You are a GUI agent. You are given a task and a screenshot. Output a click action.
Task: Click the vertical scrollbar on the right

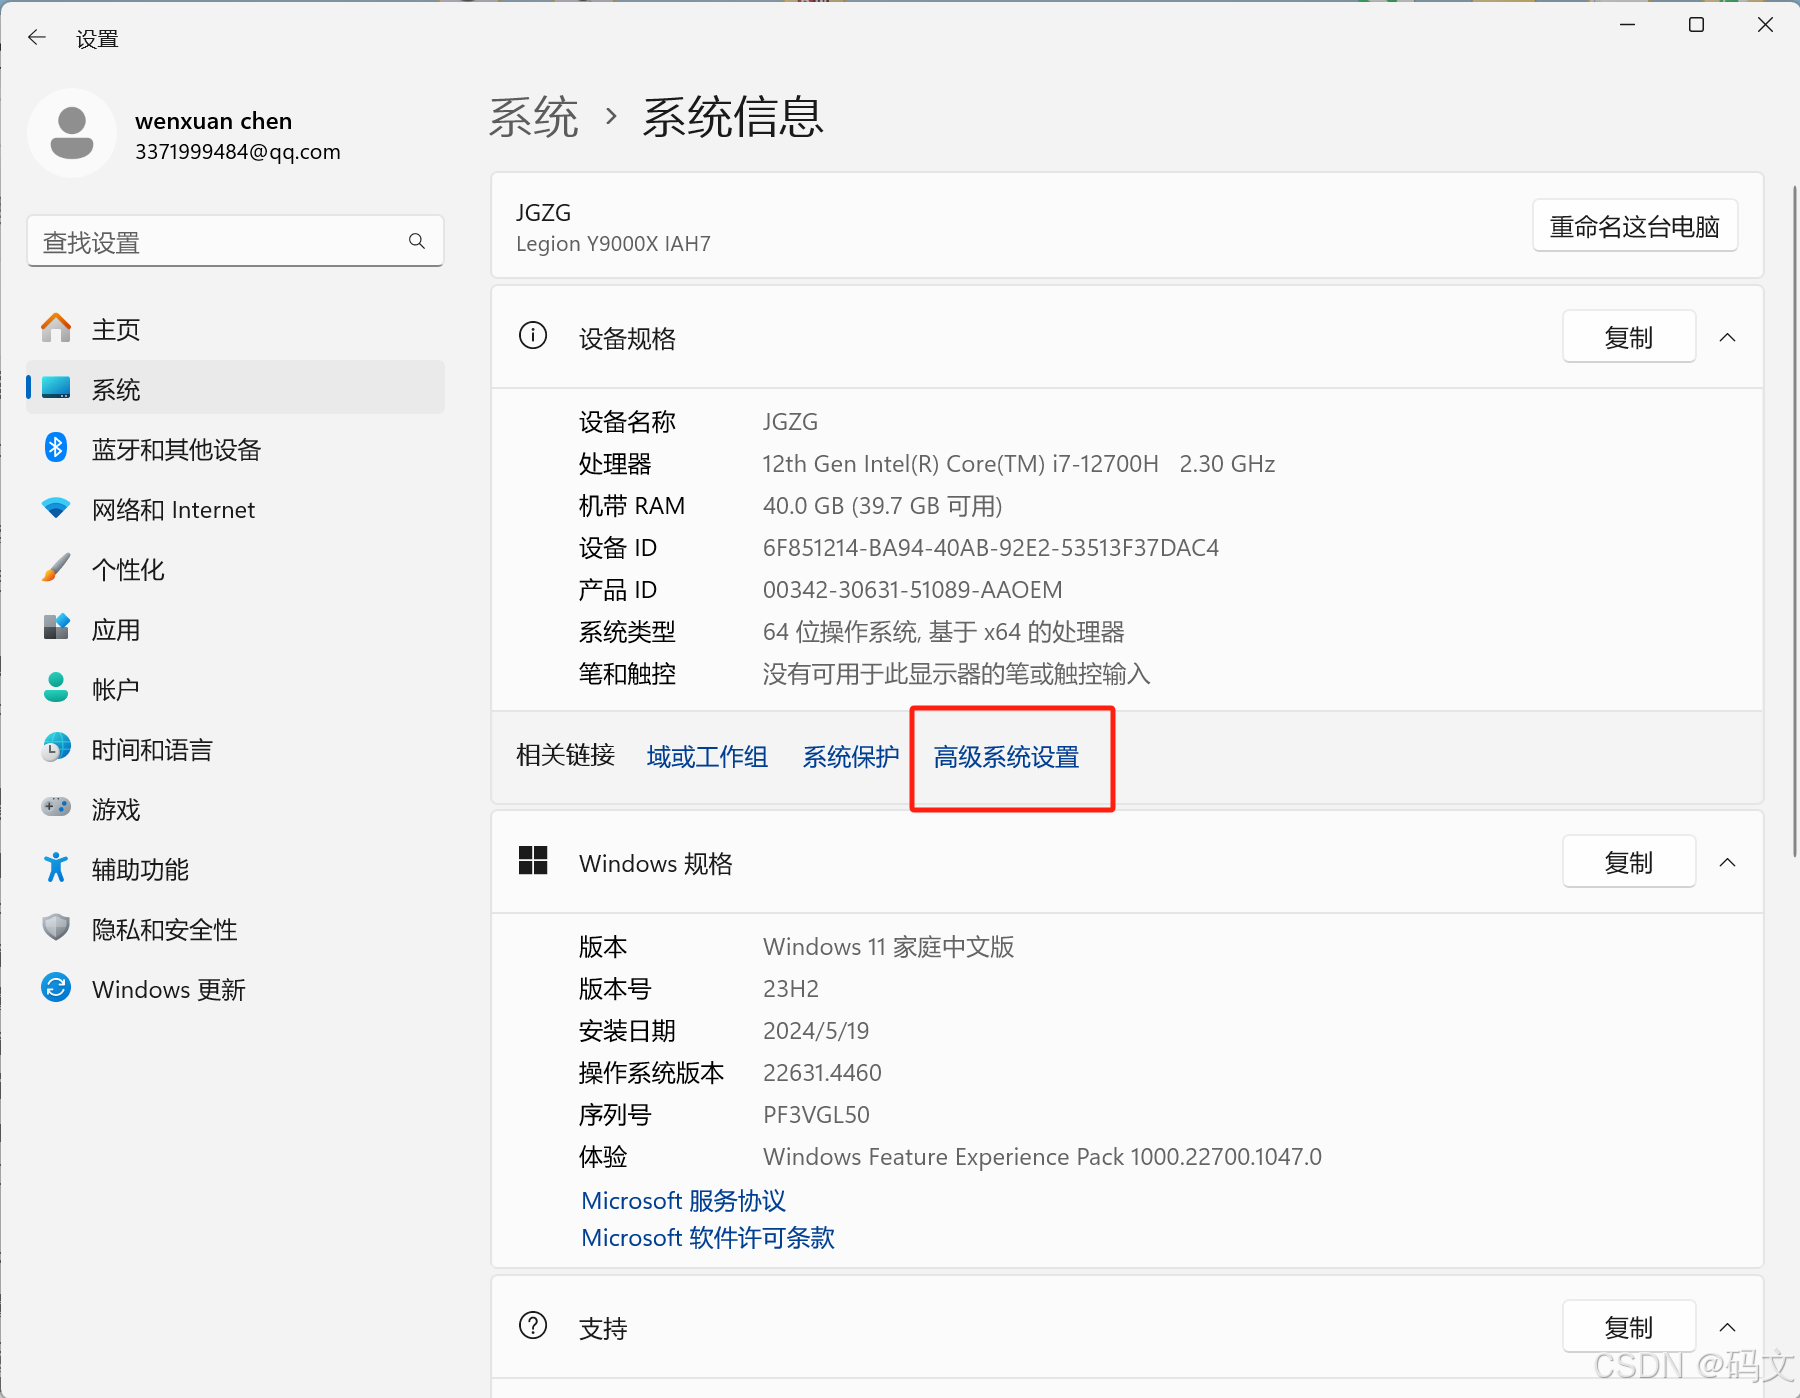pos(1794,520)
